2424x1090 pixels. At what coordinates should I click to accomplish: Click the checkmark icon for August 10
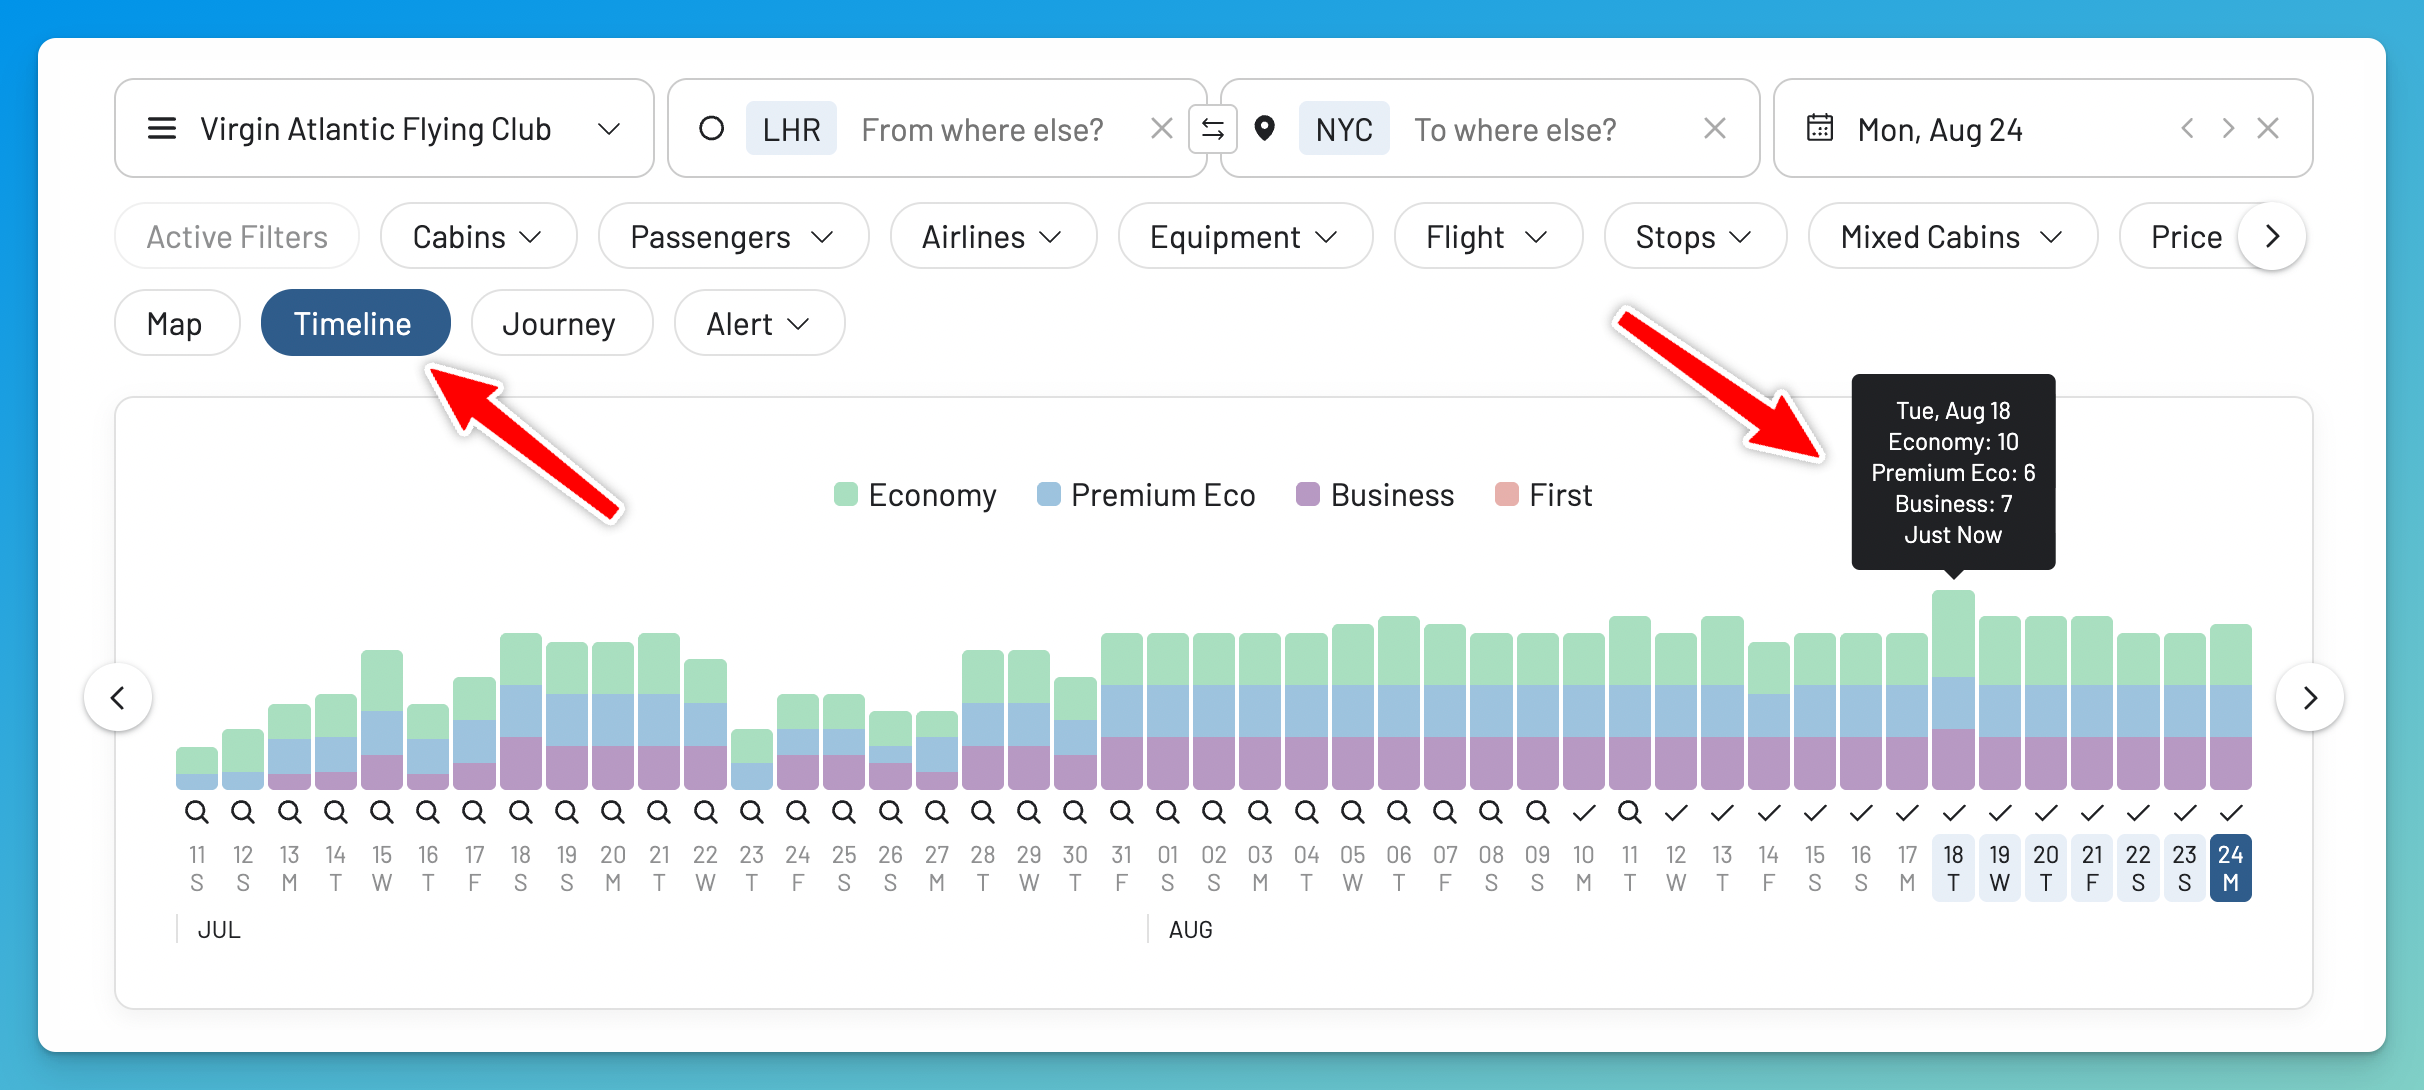1584,813
